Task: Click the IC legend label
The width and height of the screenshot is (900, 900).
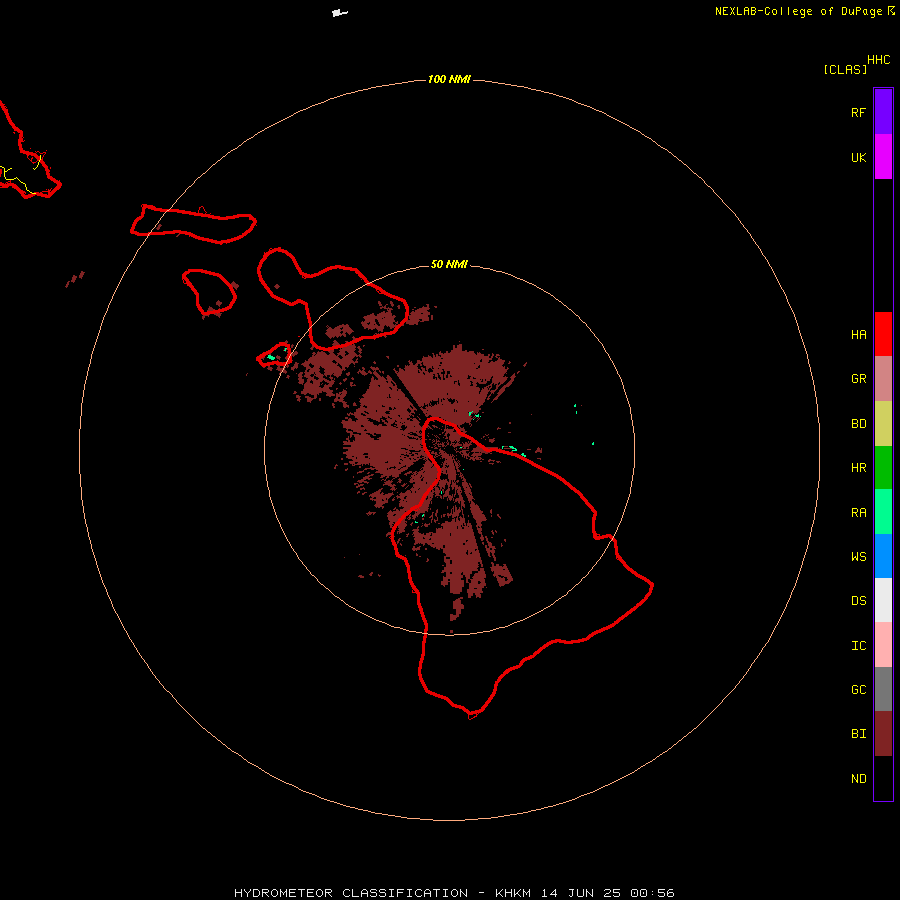Action: [858, 646]
